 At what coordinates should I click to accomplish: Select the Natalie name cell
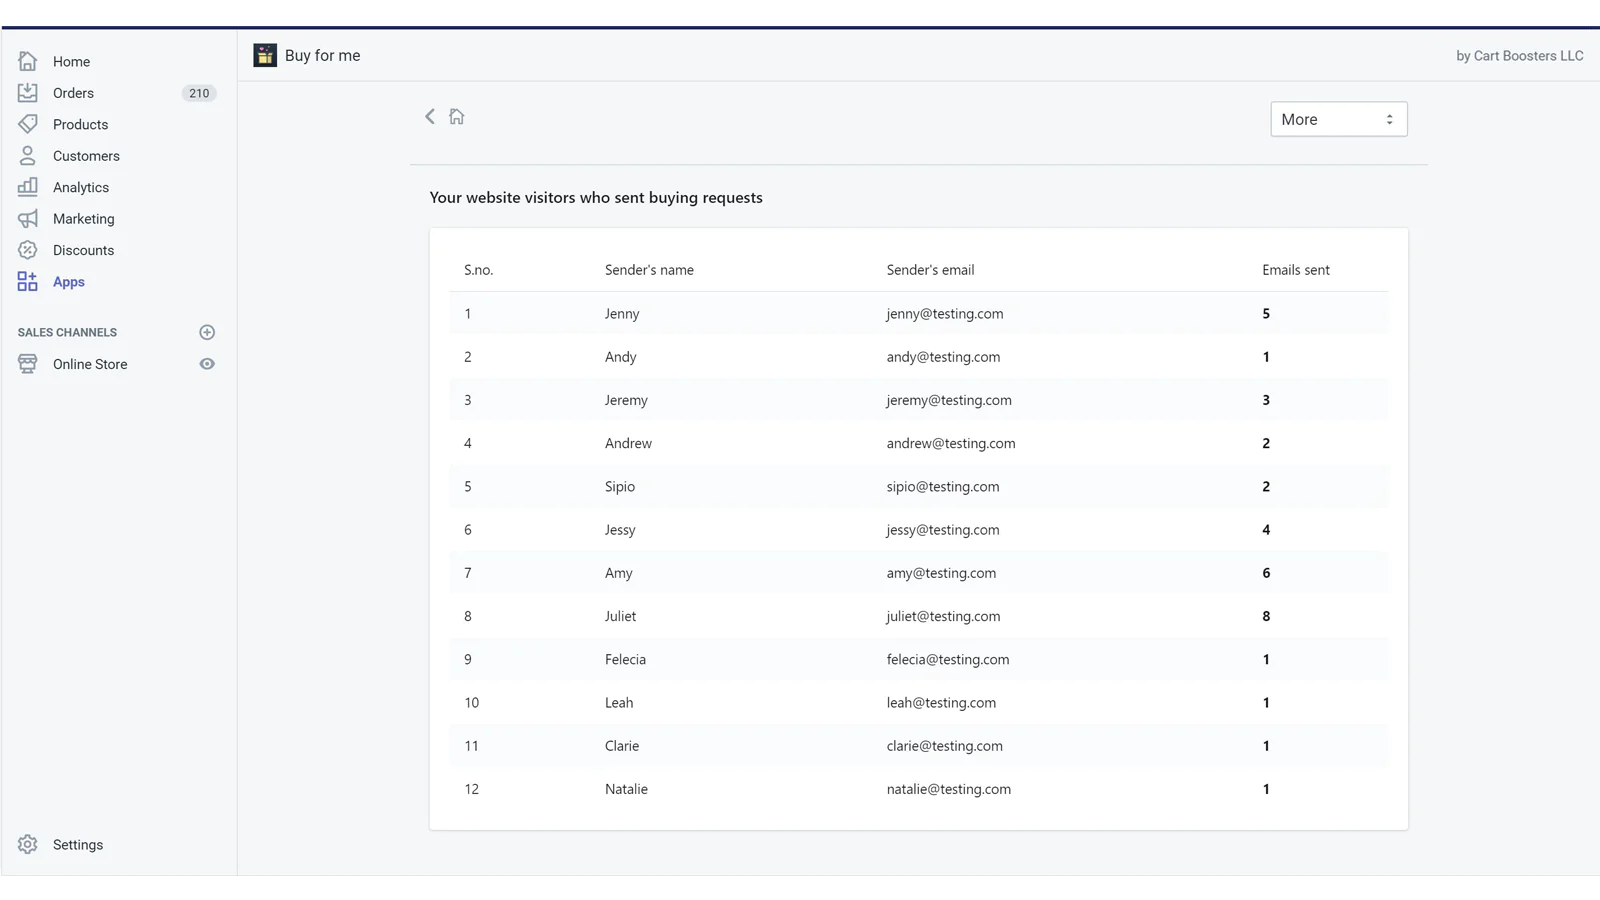[x=626, y=789]
